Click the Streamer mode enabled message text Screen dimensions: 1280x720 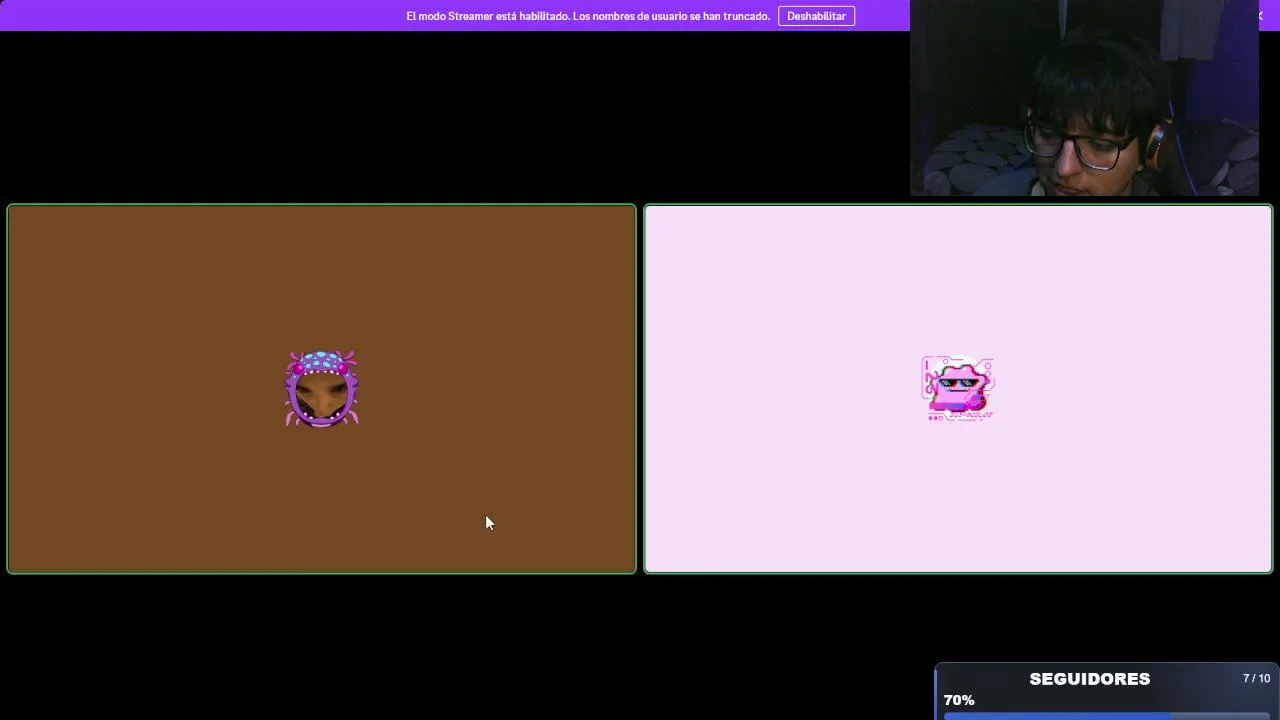588,16
